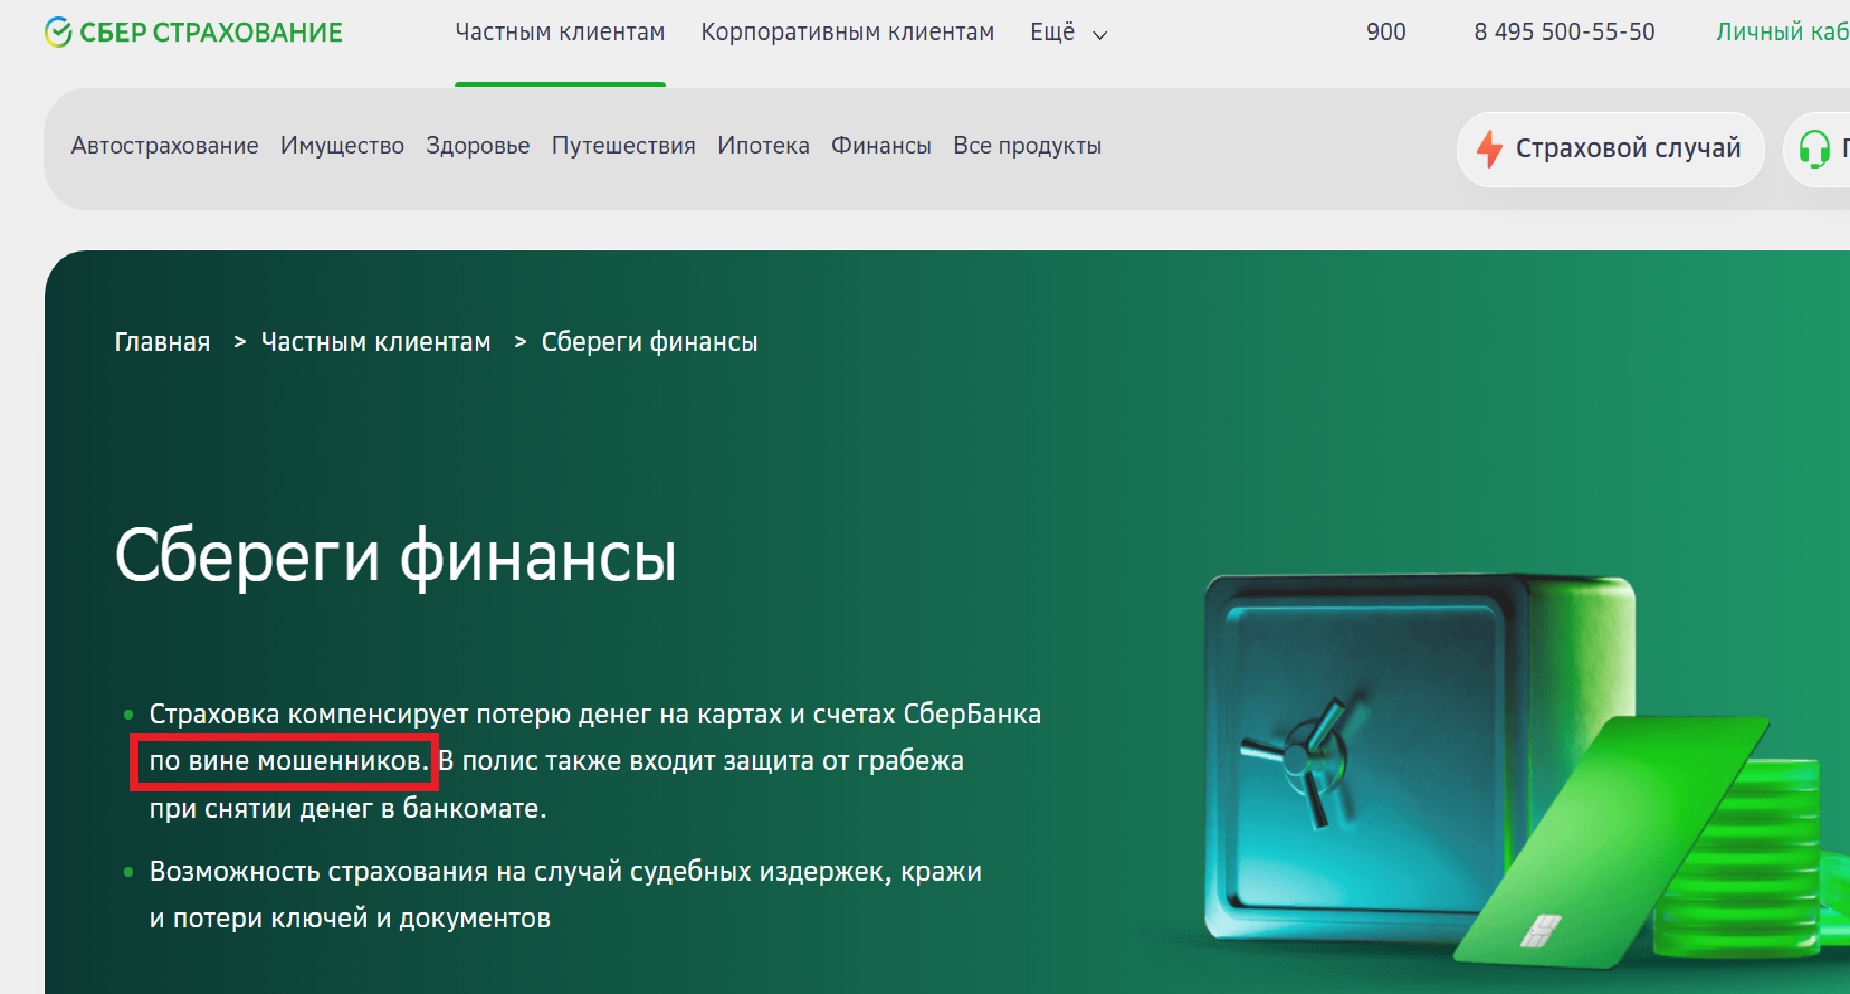Open the Ипотека section

(x=763, y=146)
